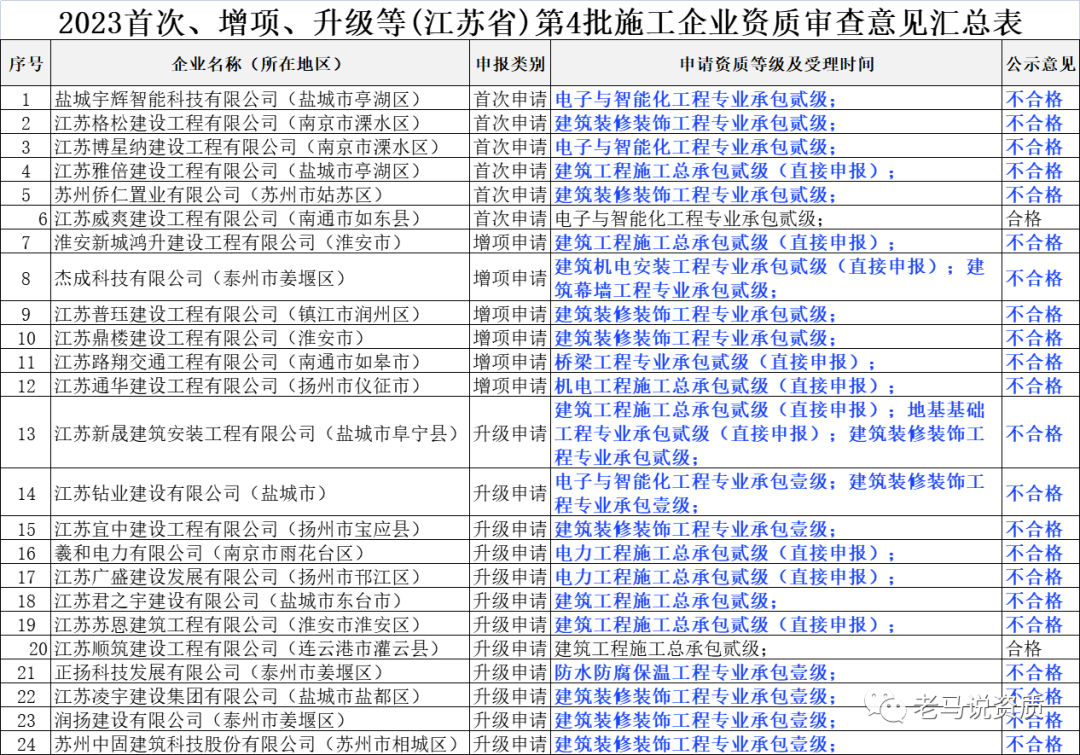Click 建筑工程施工总承包贰级 in 江苏顺筑 row

pos(776,648)
